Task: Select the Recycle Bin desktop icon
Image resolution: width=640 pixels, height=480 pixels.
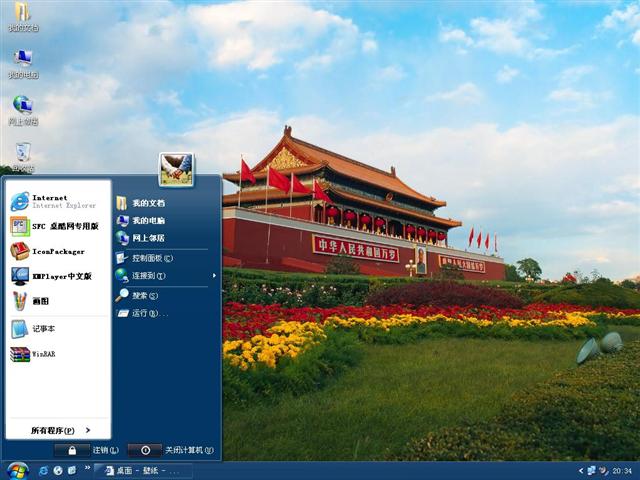Action: pos(23,157)
